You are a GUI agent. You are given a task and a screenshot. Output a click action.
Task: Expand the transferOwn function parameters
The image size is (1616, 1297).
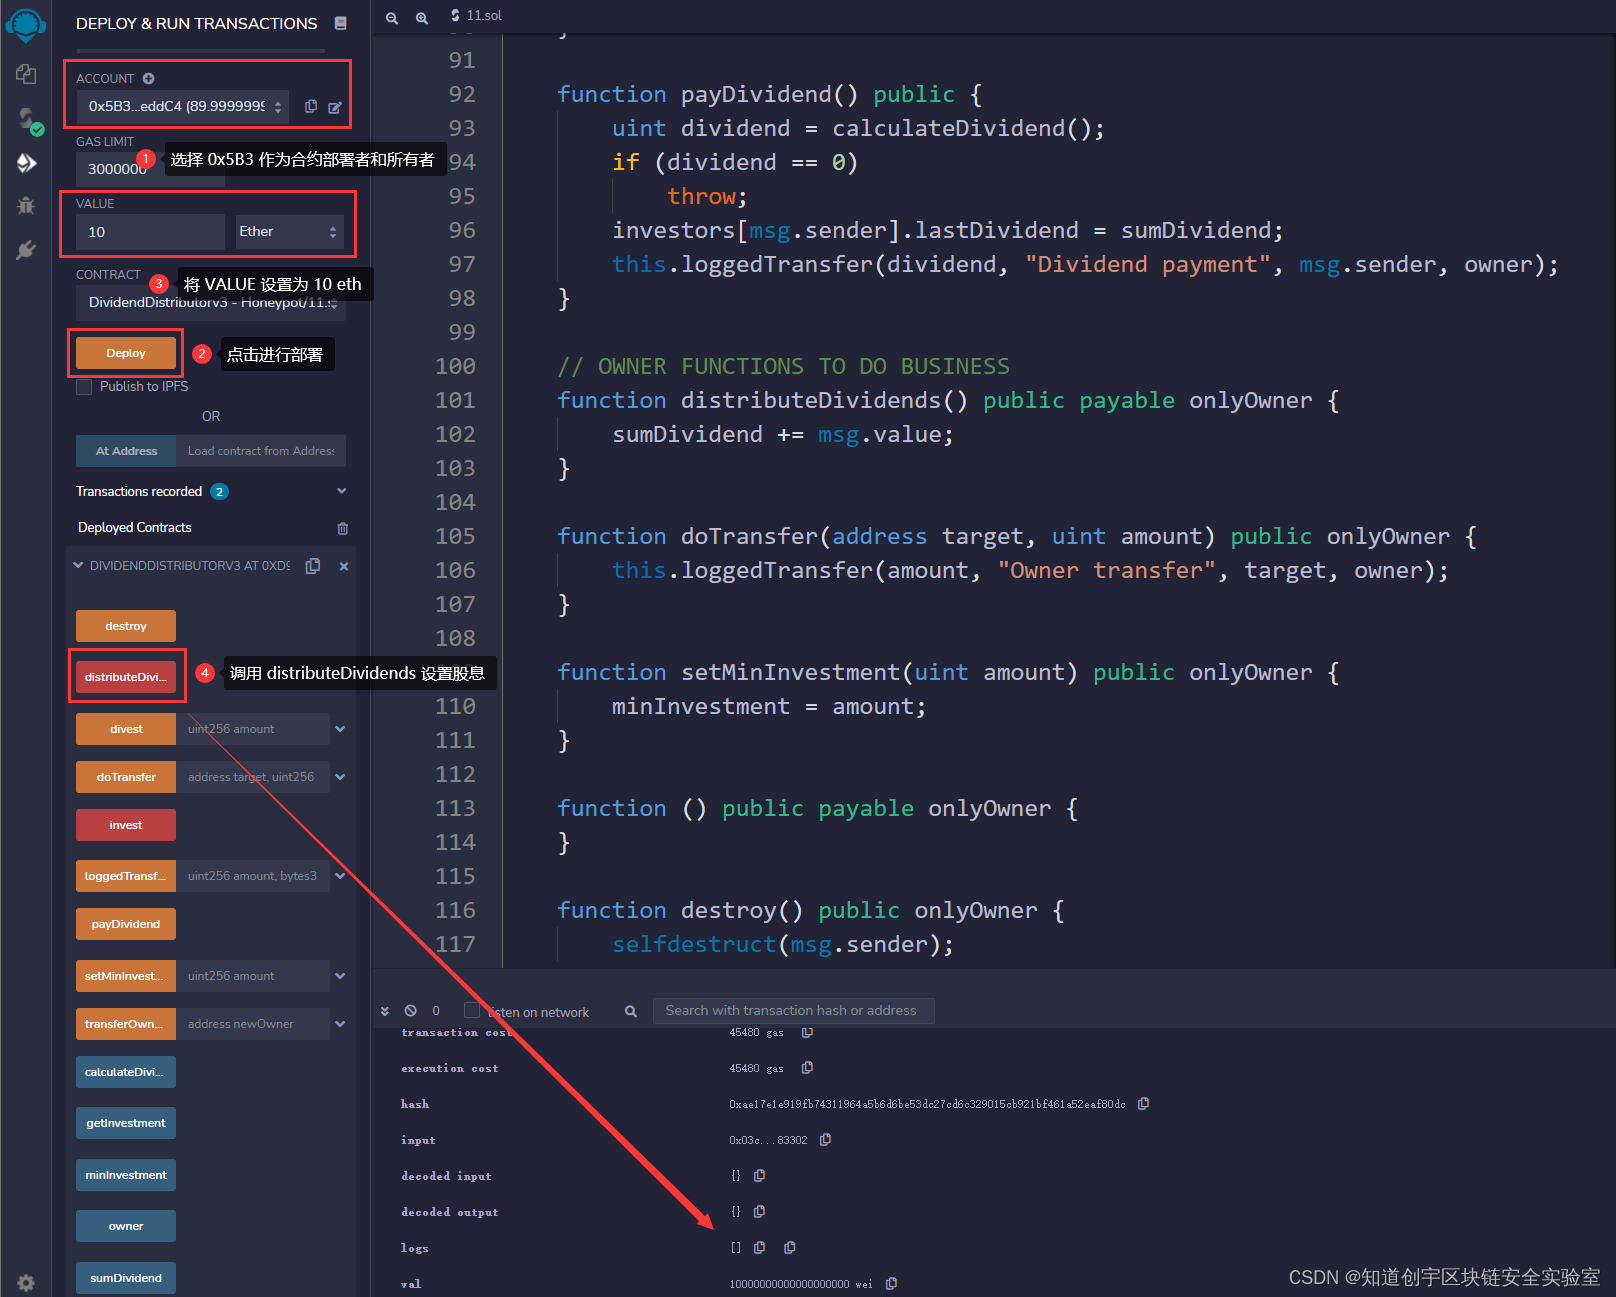click(340, 1024)
